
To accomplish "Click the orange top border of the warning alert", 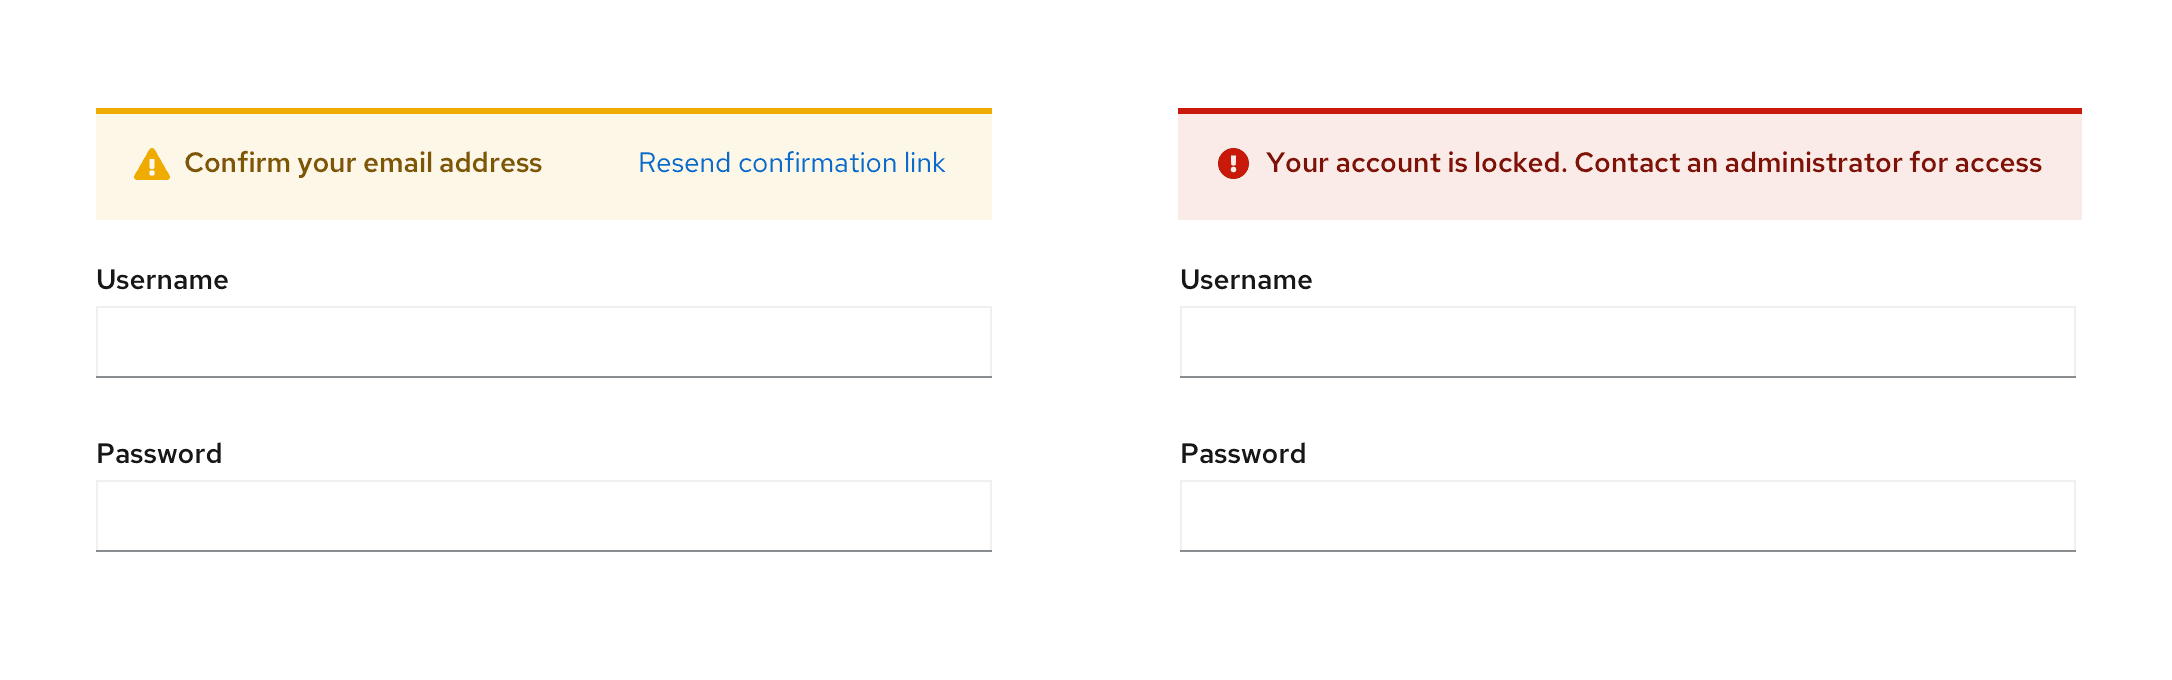I will click(x=544, y=111).
